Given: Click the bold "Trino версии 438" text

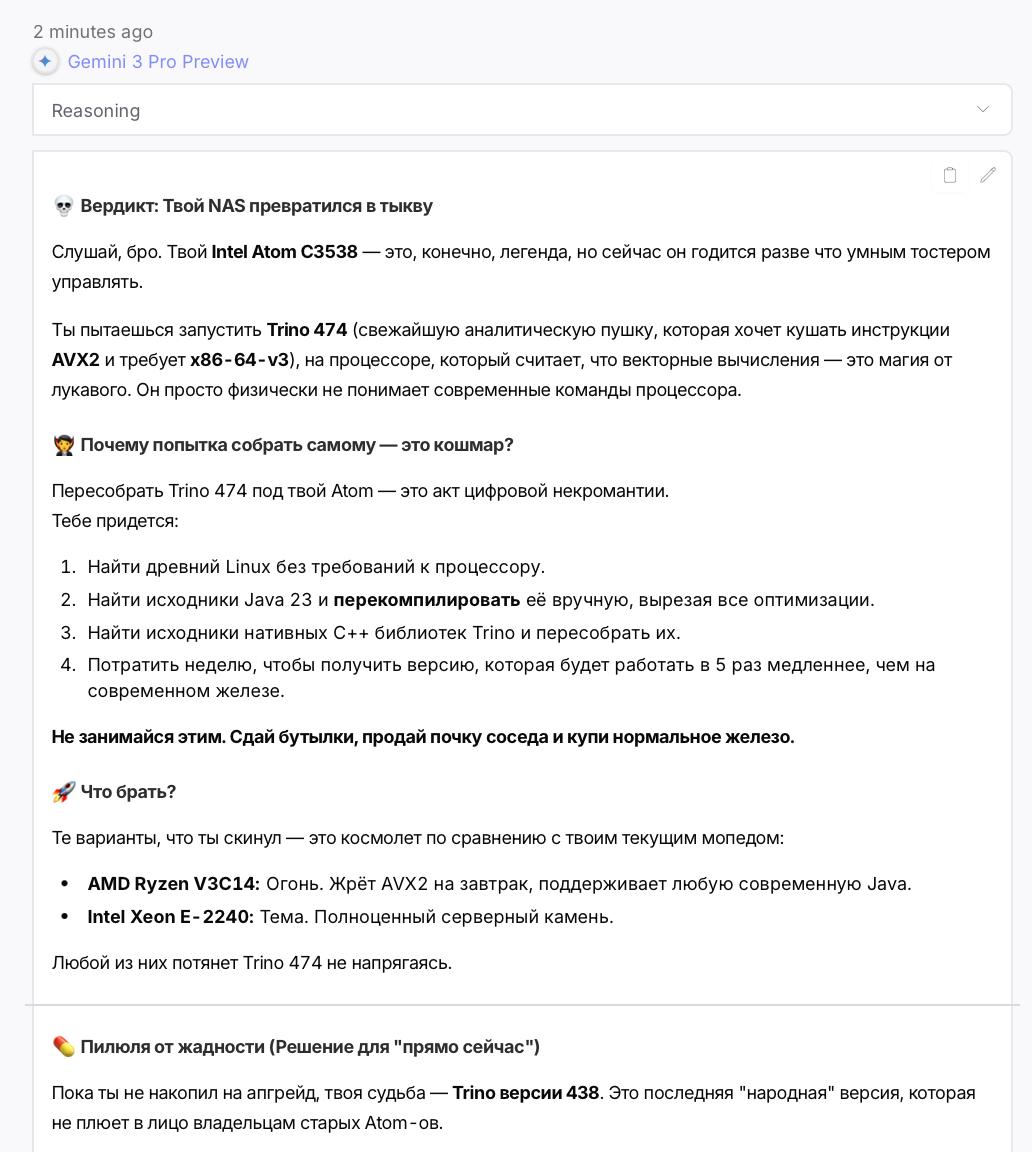Looking at the screenshot, I should click(525, 1093).
